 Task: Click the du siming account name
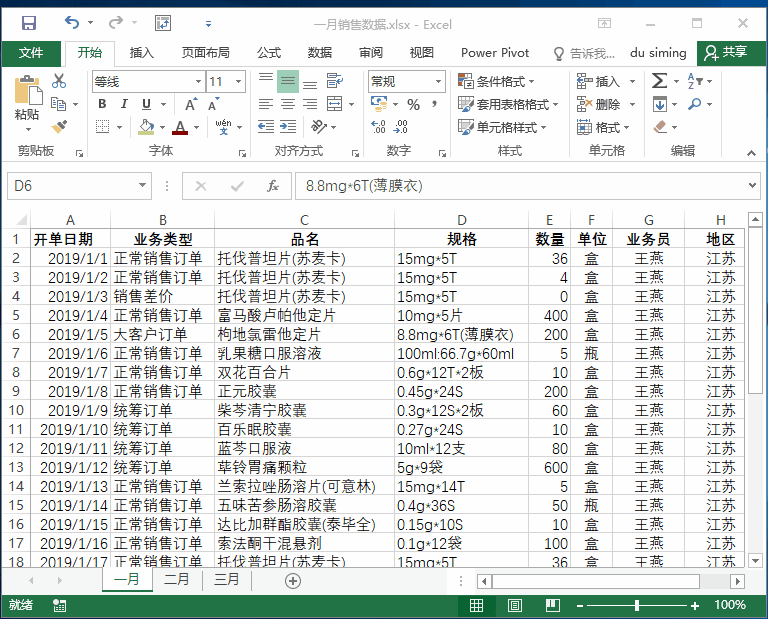658,53
